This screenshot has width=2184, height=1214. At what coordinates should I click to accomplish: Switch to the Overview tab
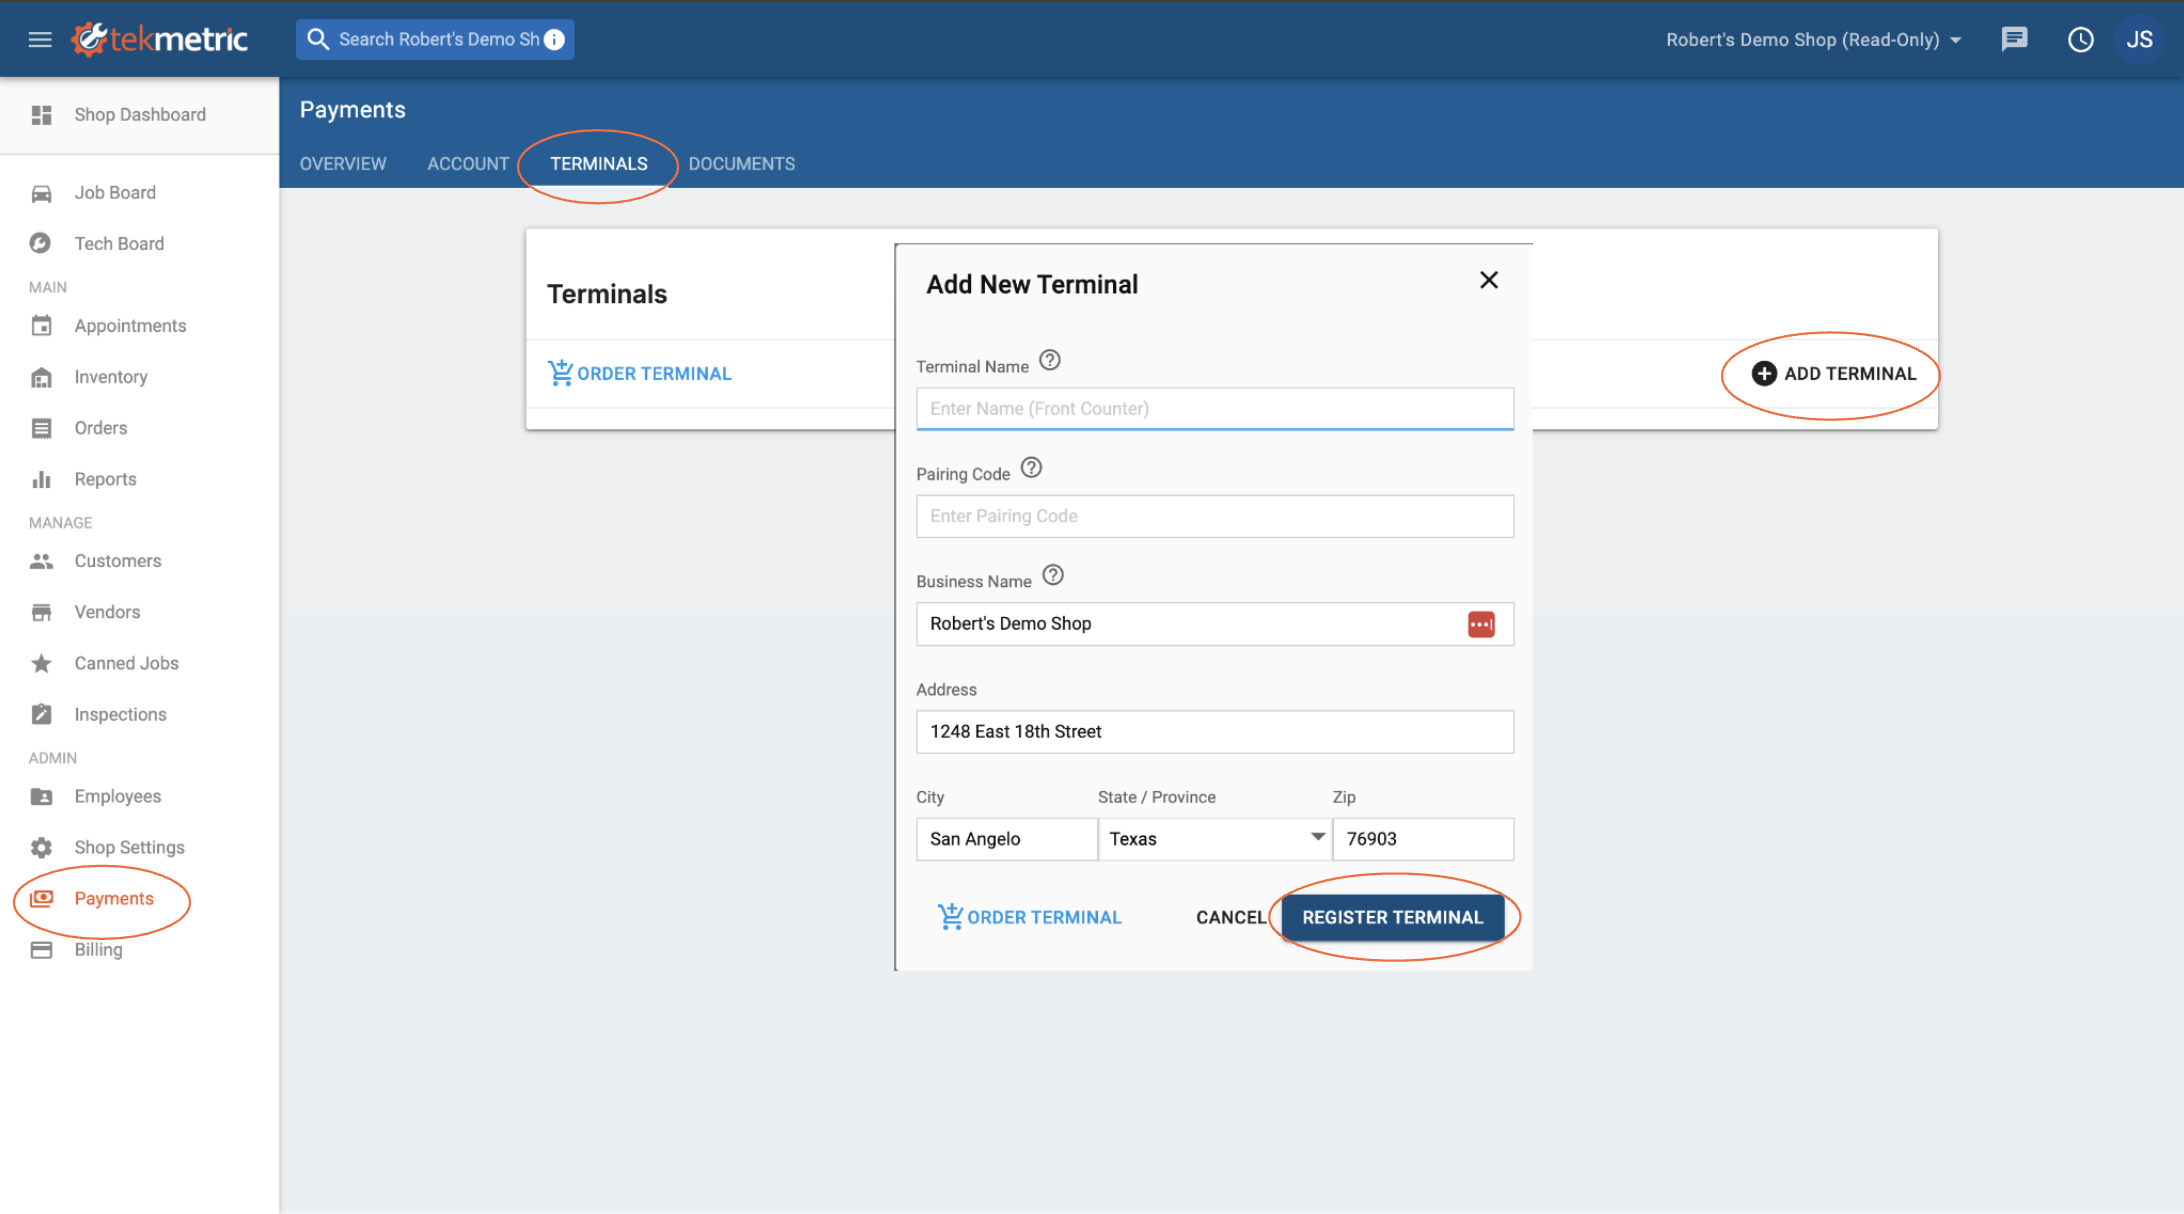(x=342, y=163)
